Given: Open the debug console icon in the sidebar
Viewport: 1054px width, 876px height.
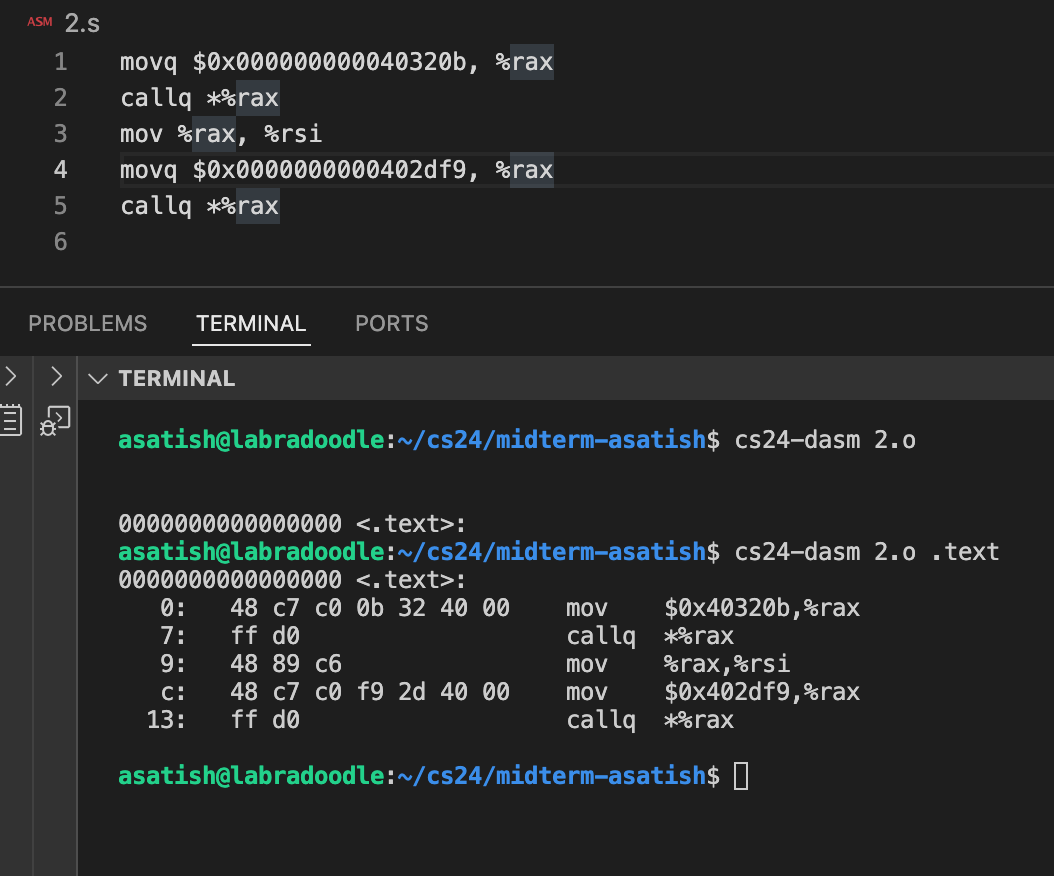Looking at the screenshot, I should tap(57, 421).
